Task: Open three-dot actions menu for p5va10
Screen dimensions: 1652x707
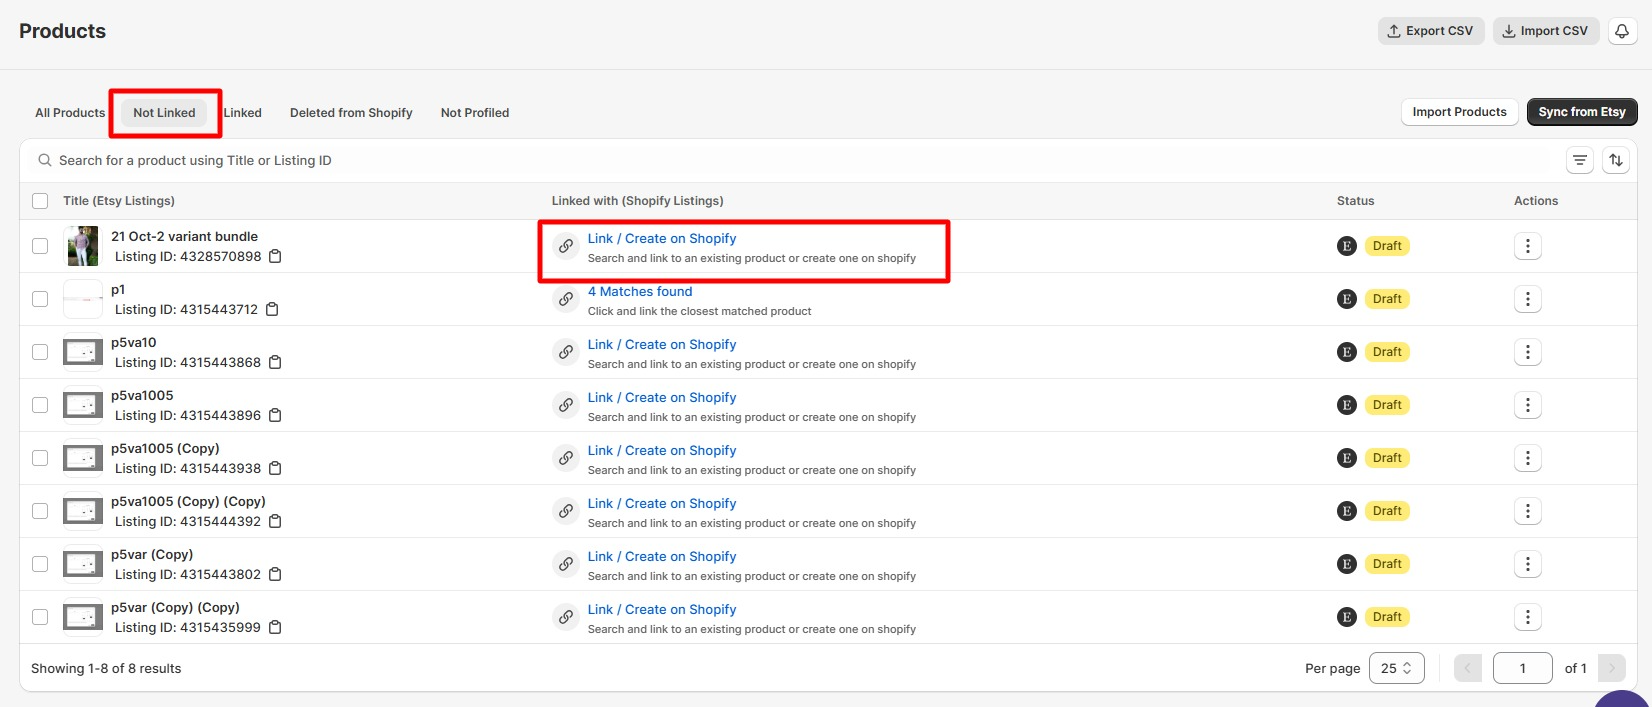Action: tap(1527, 352)
